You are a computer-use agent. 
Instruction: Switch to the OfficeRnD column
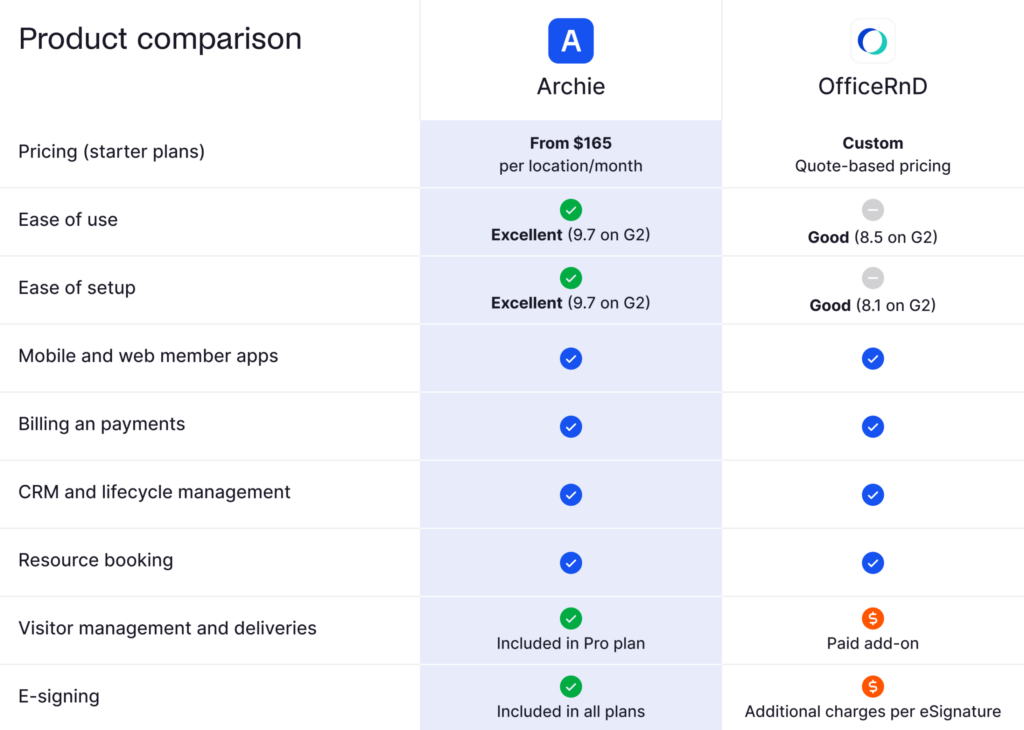click(872, 86)
